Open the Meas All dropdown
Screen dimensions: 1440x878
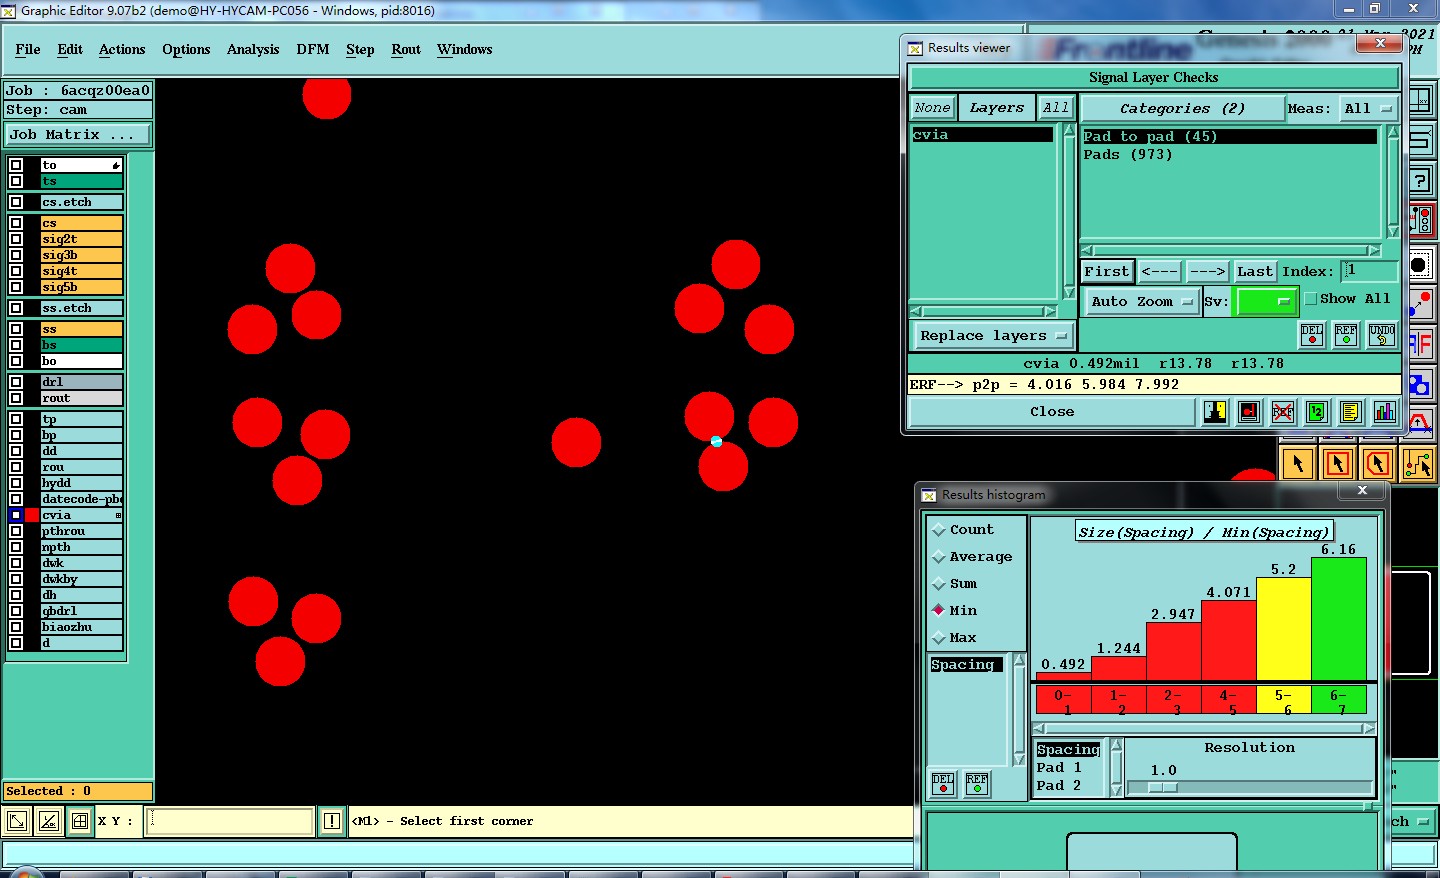(1368, 108)
